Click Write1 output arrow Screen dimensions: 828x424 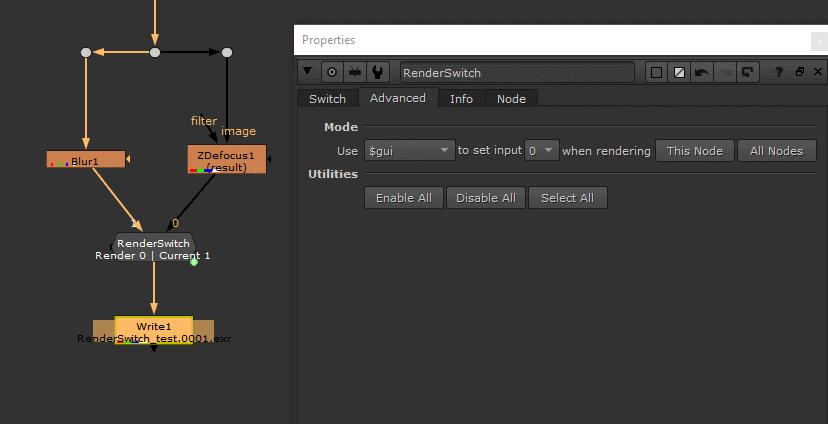pos(154,348)
